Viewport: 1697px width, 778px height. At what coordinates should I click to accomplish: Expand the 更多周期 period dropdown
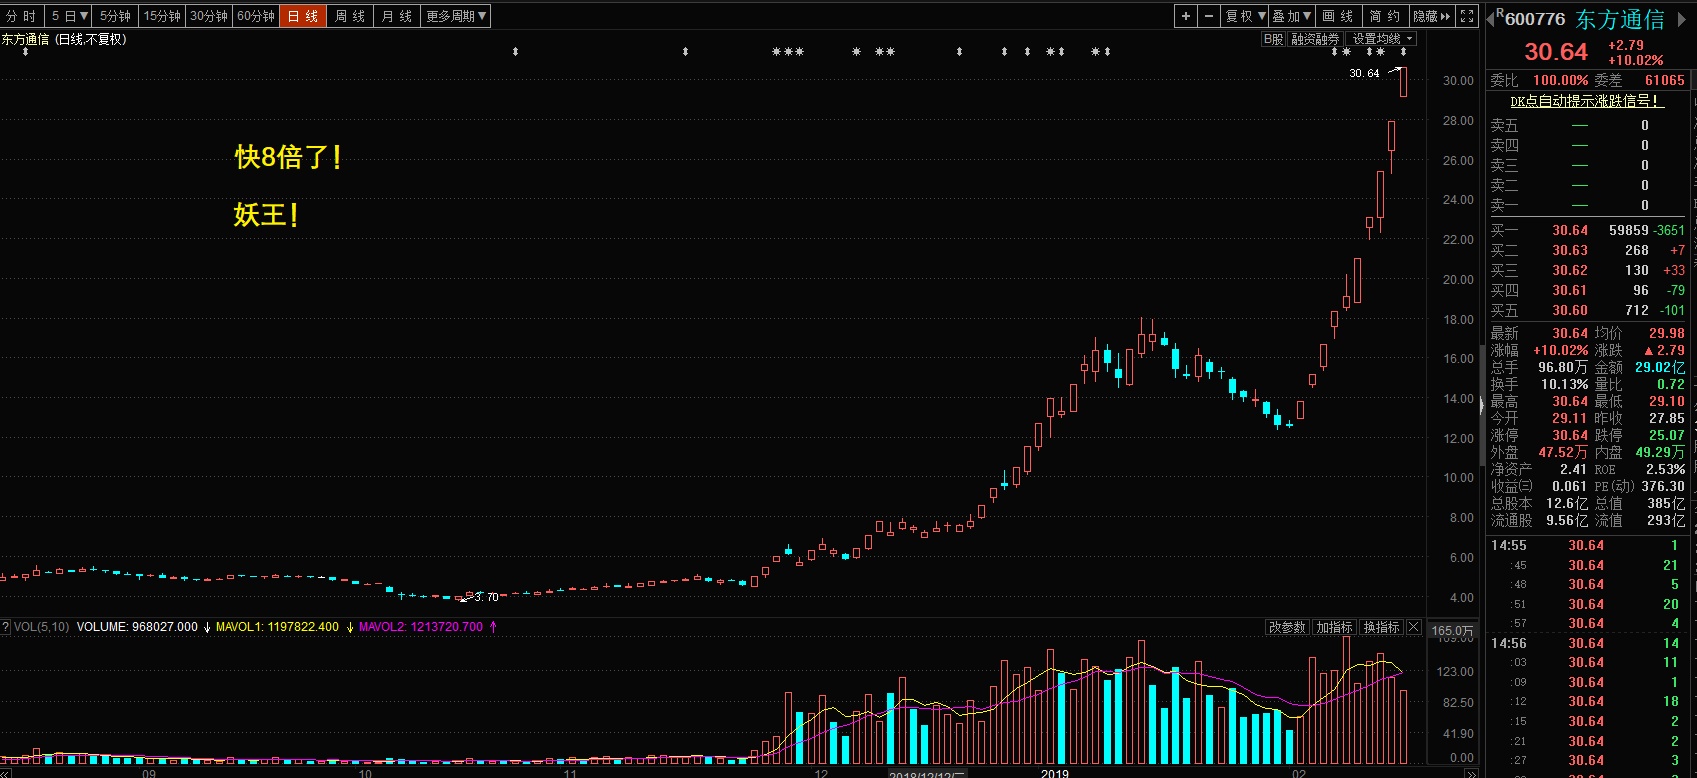click(456, 16)
